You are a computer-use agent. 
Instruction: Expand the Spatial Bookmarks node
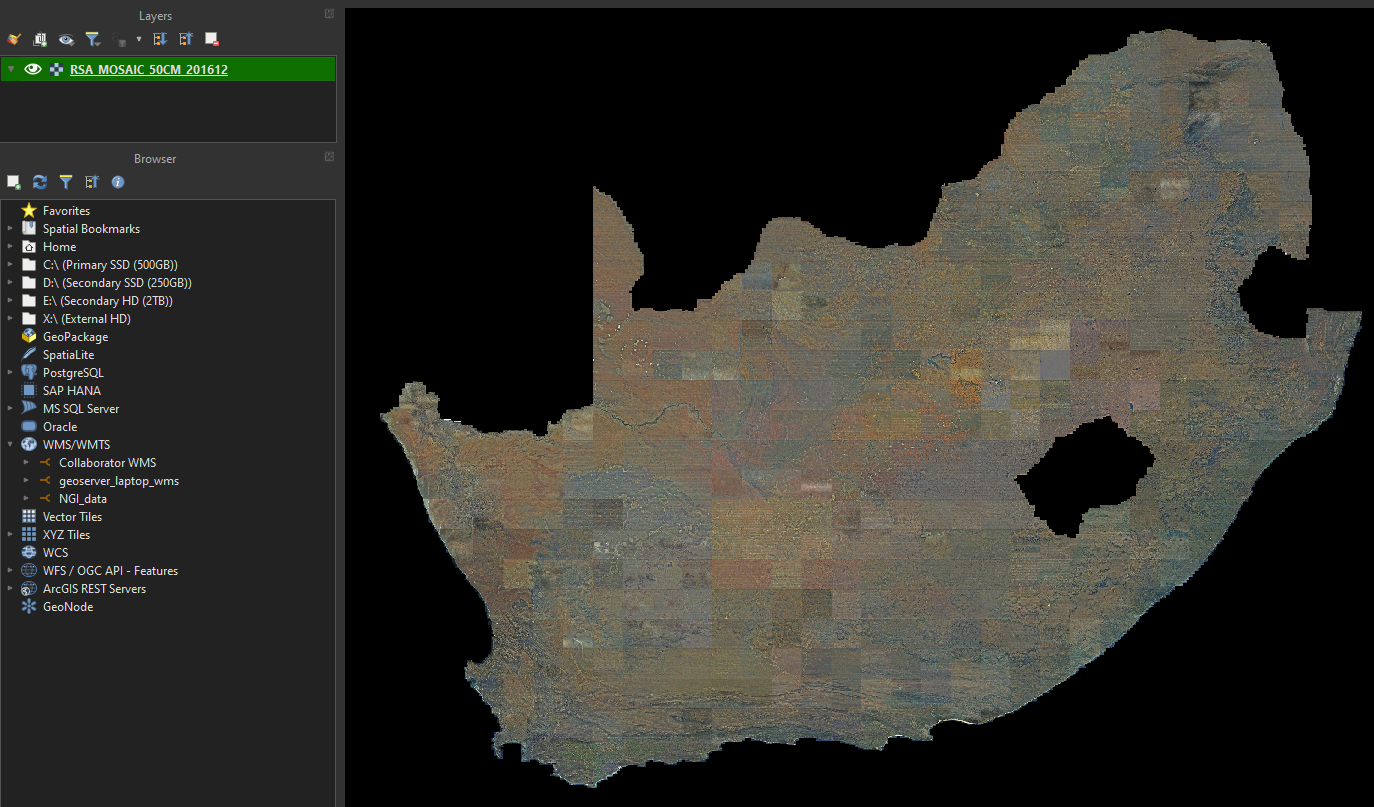(x=10, y=229)
